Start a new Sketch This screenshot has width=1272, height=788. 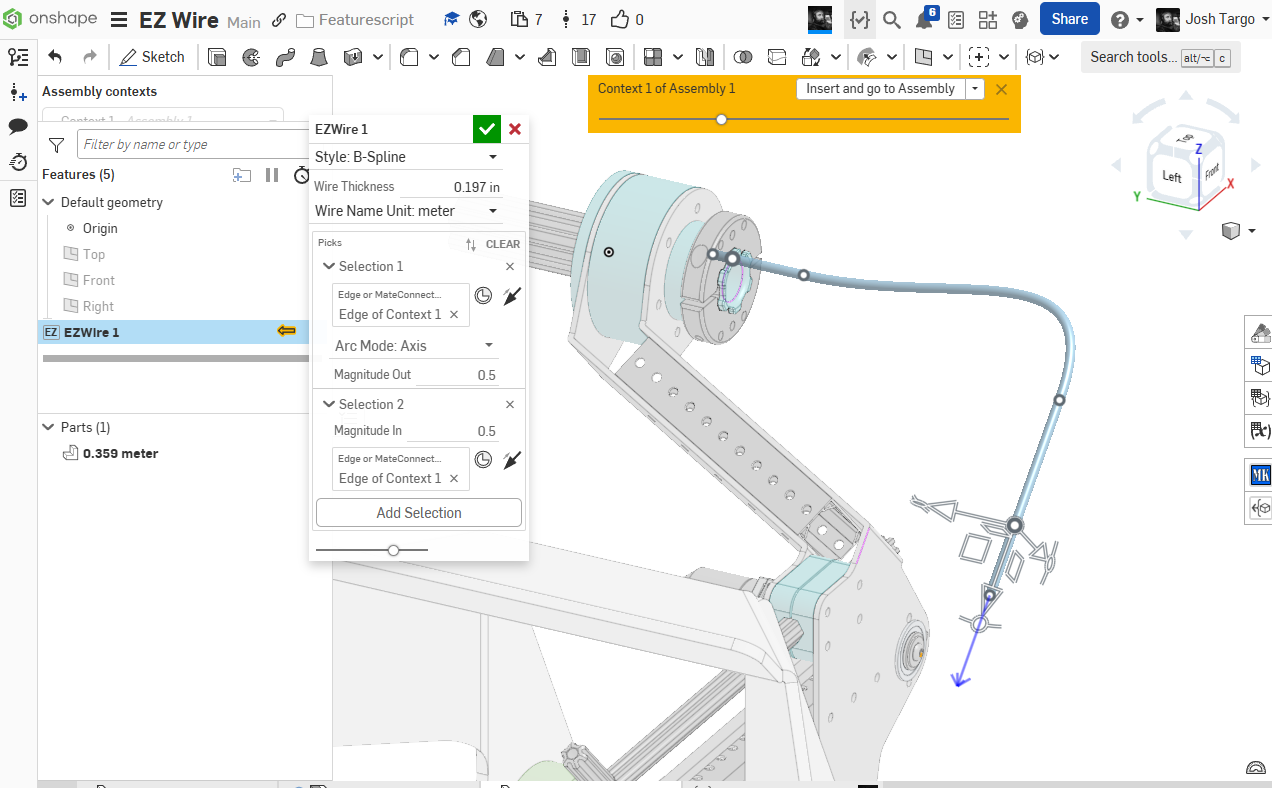point(152,57)
